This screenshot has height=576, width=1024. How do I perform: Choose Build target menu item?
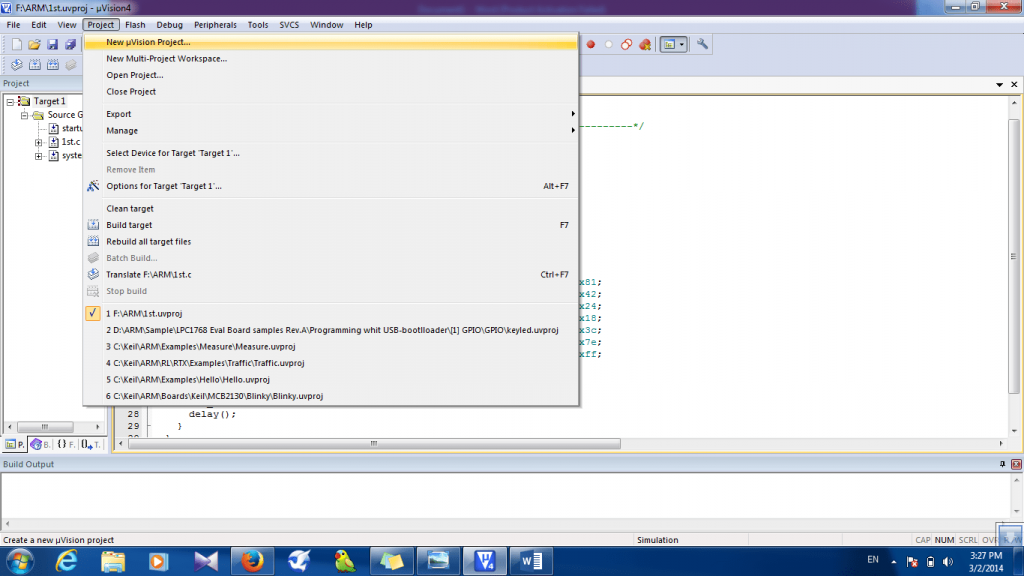330,225
